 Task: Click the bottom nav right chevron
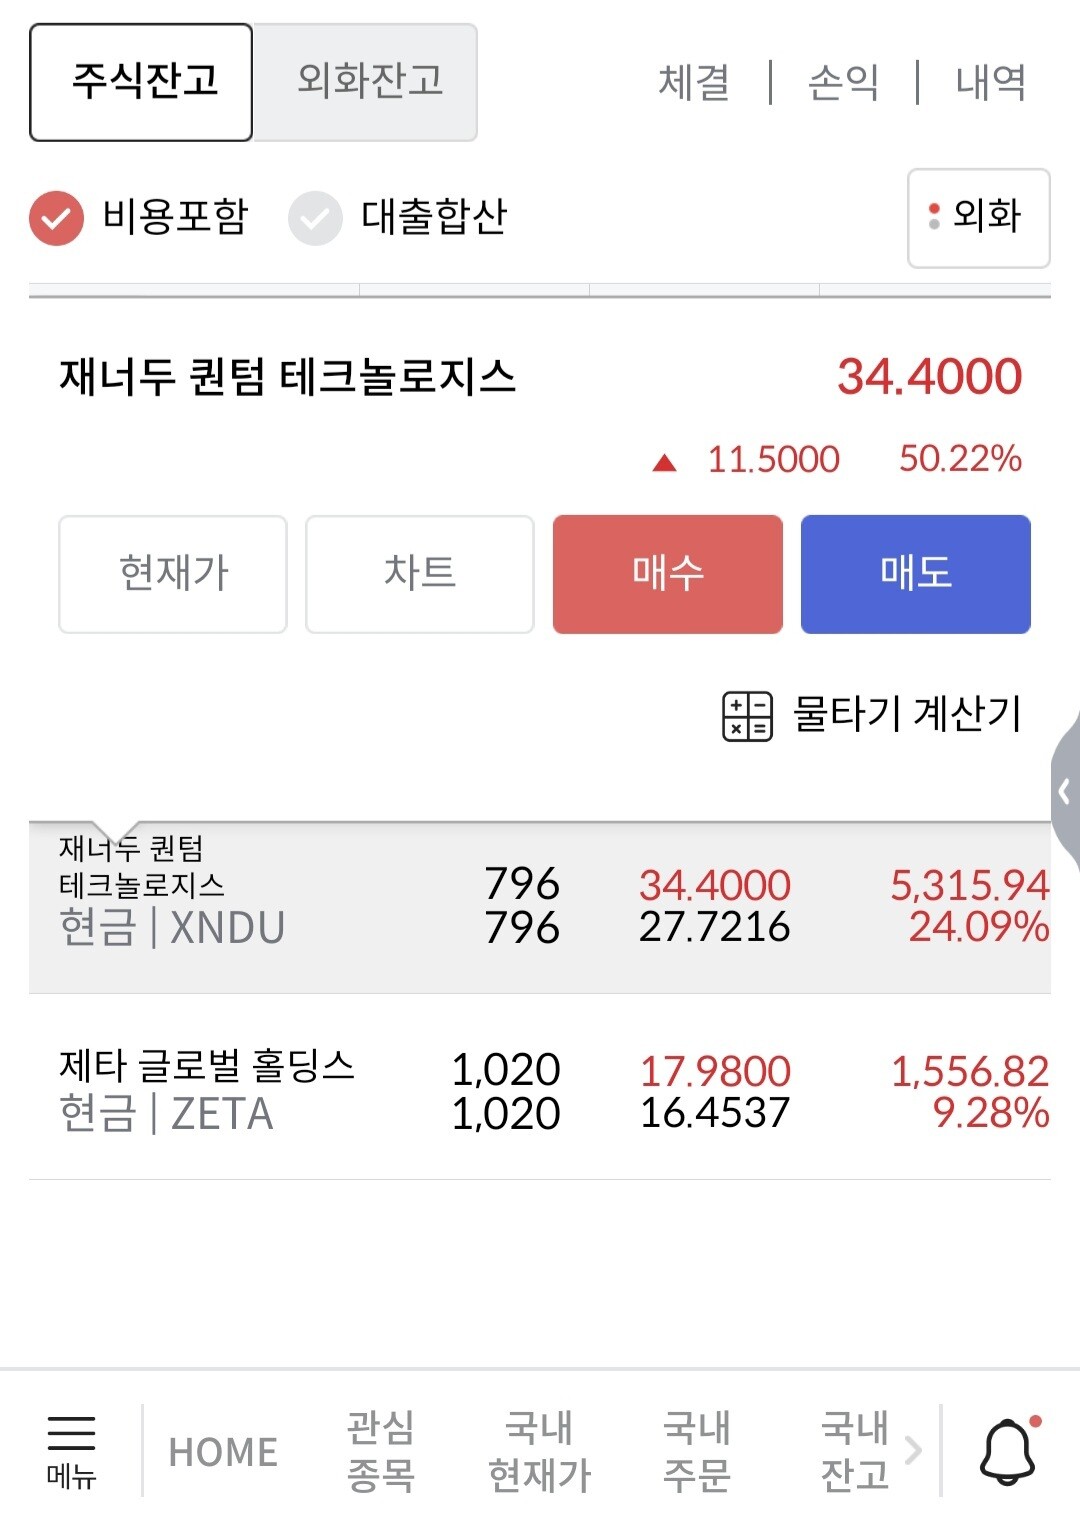point(913,1450)
